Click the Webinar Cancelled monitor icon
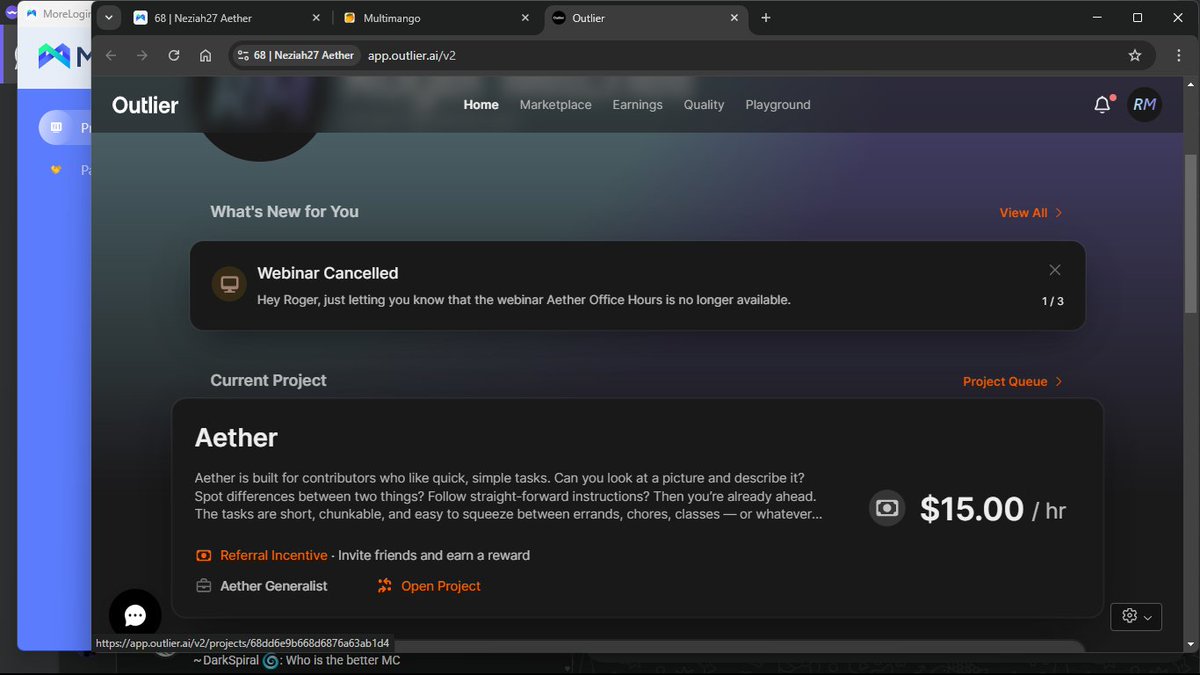 (x=229, y=284)
